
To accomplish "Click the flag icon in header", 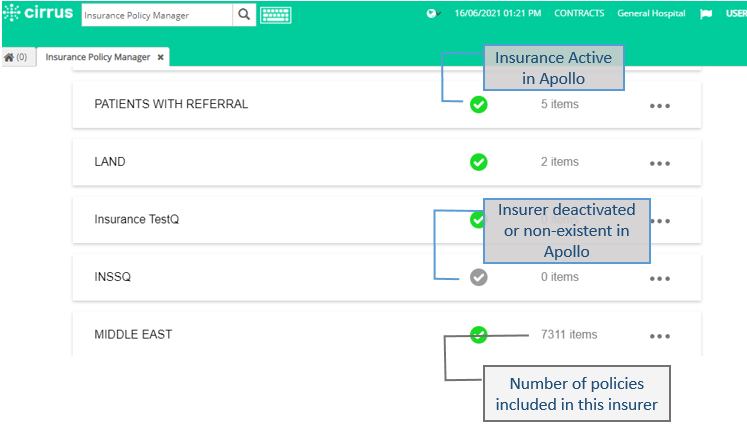I will point(706,14).
